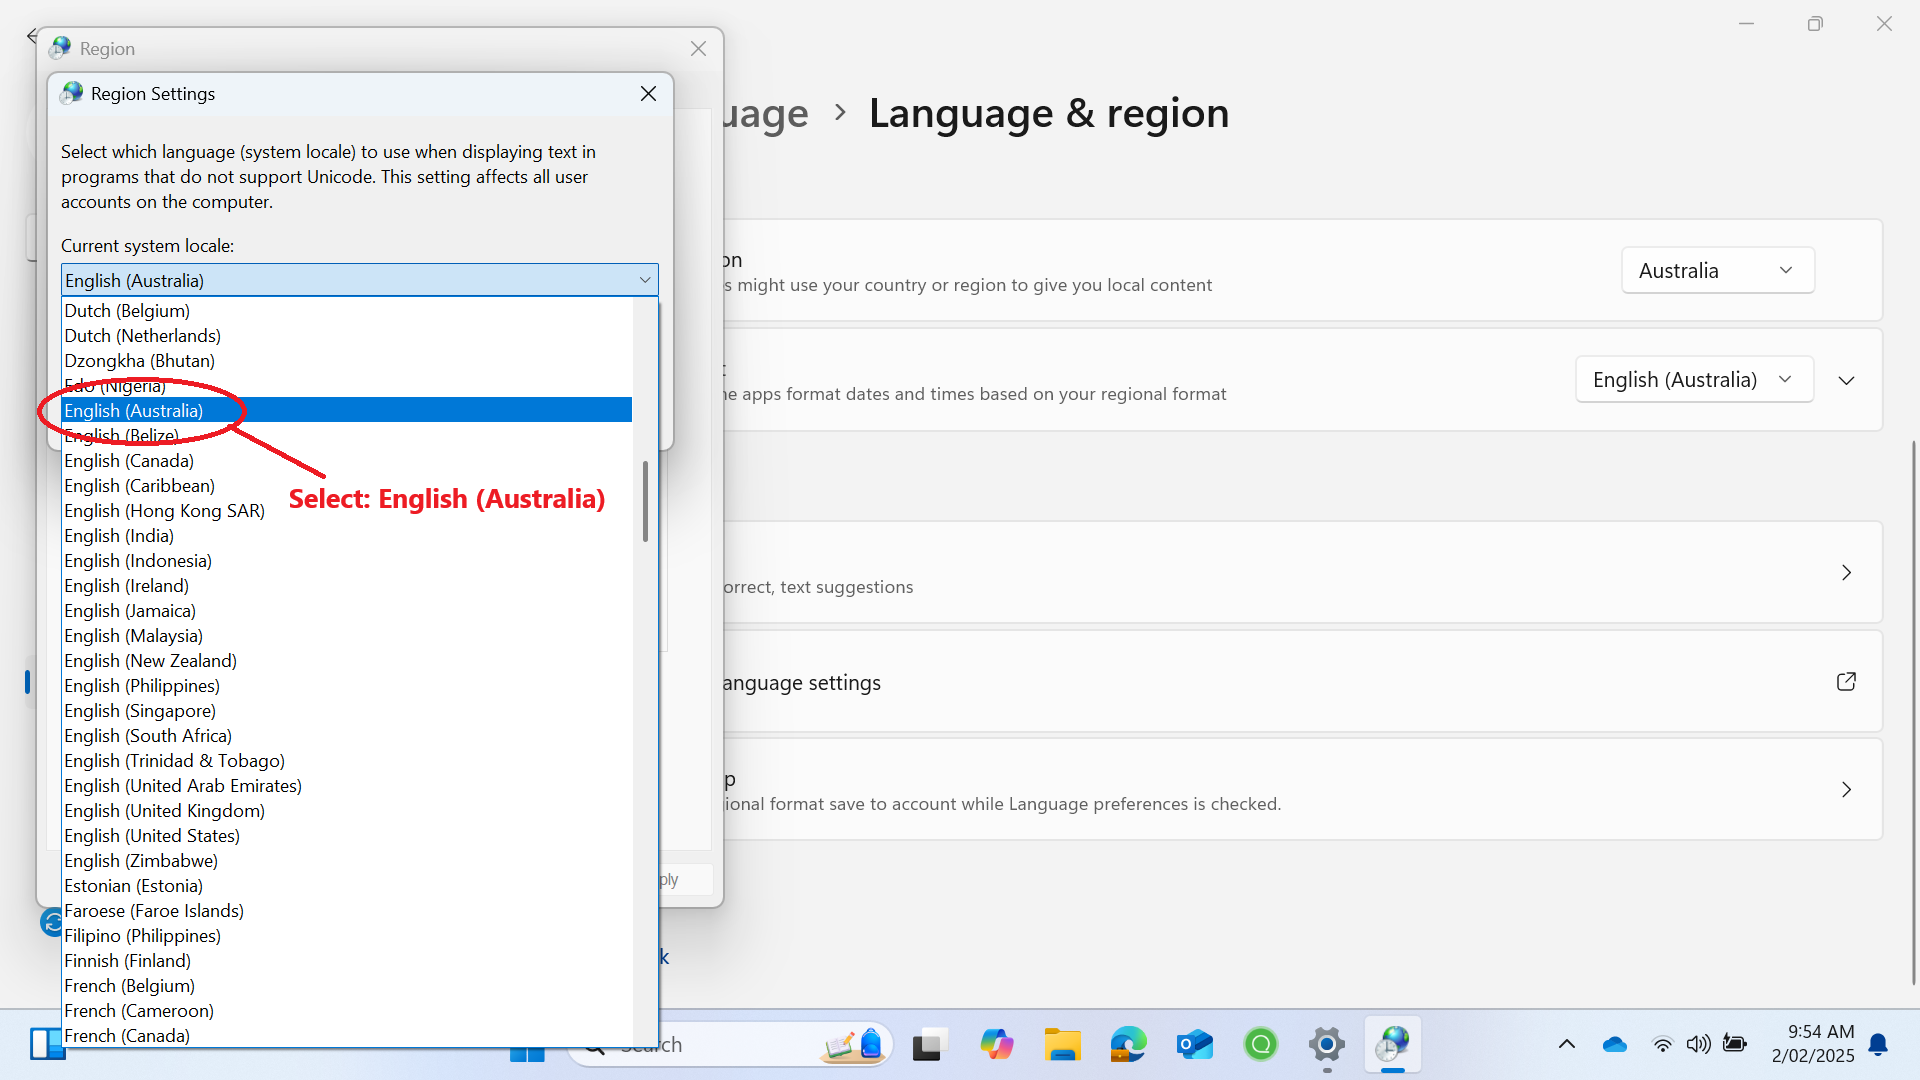Viewport: 1920px width, 1080px height.
Task: Click the Task View taskbar icon
Action: coord(929,1045)
